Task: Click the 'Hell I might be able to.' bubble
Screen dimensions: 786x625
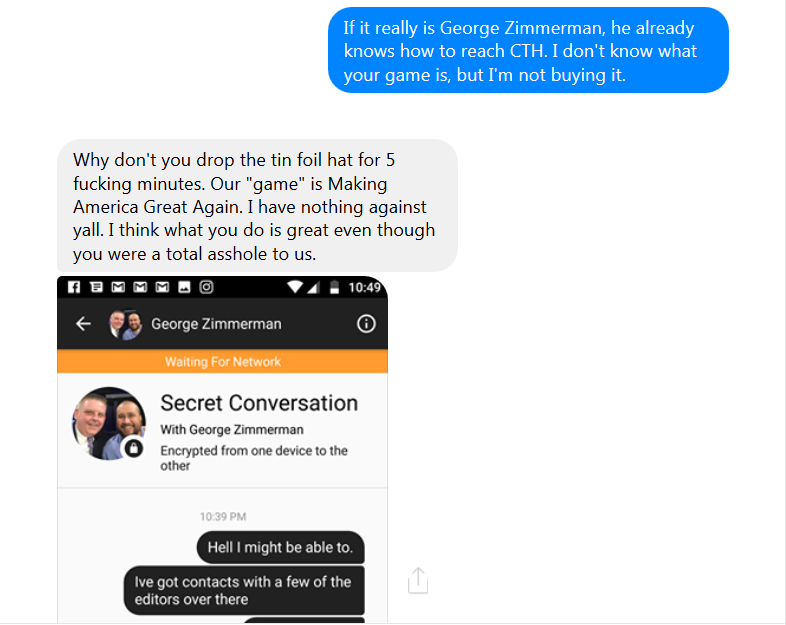Action: point(280,547)
